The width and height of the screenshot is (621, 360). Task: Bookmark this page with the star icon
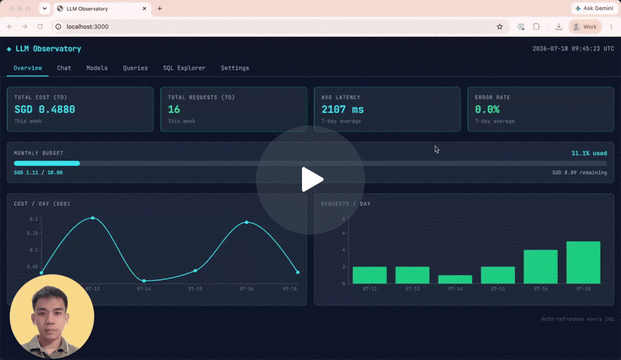tap(500, 27)
